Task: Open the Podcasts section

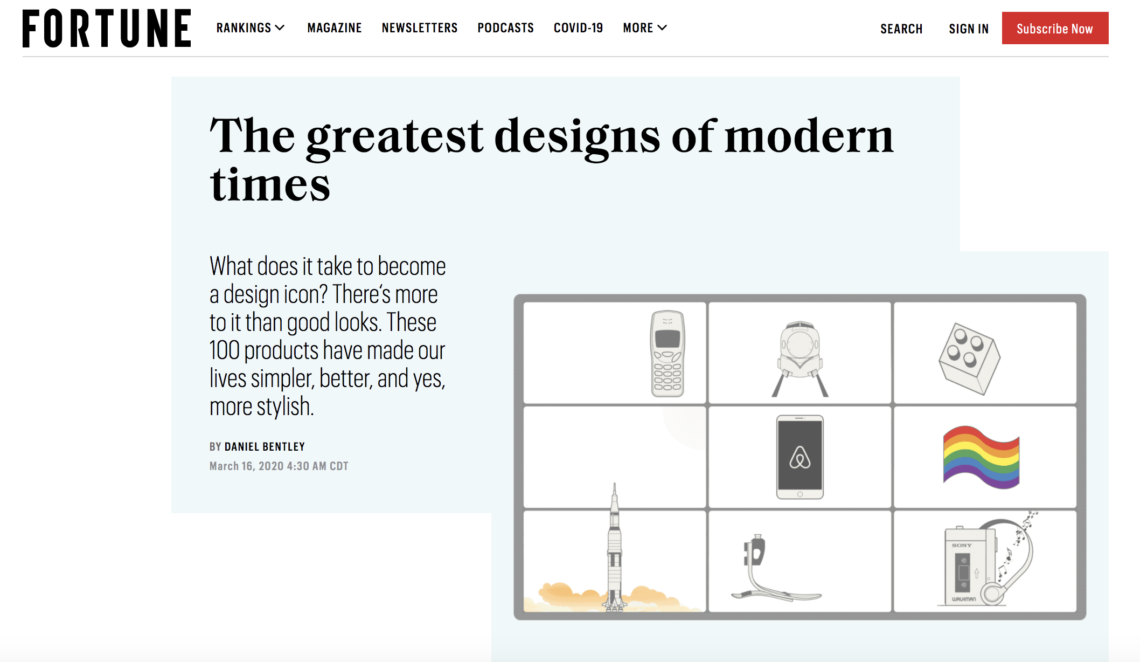Action: coord(505,28)
